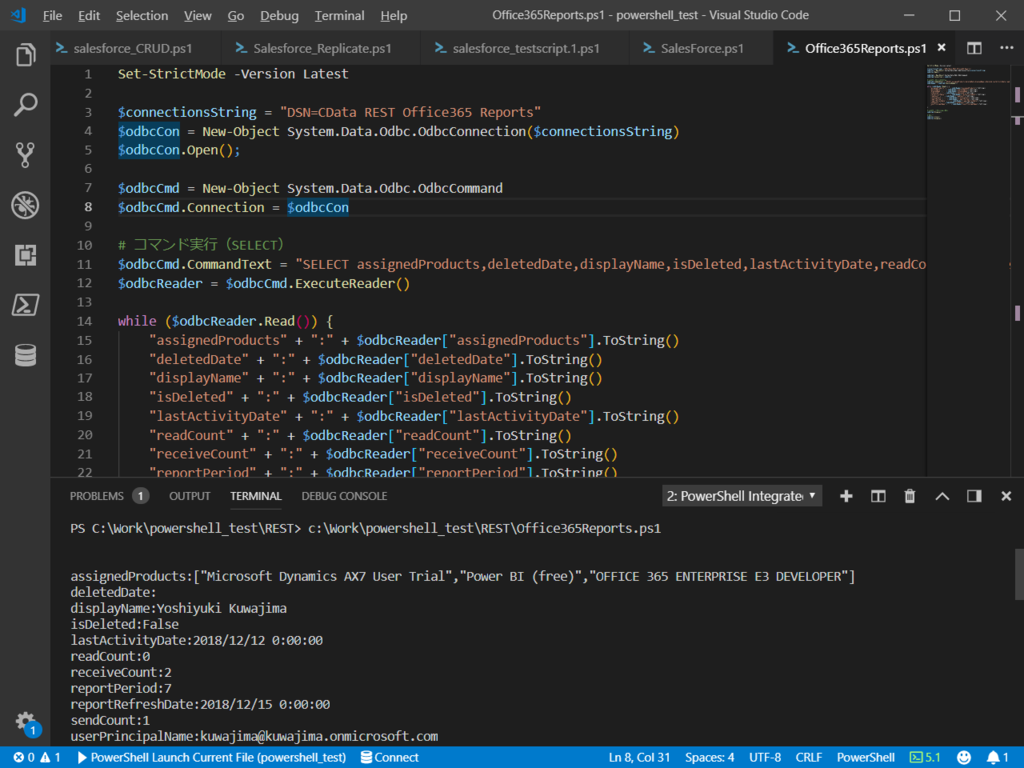Image resolution: width=1024 pixels, height=768 pixels.
Task: Open the Debug menu
Action: (279, 16)
